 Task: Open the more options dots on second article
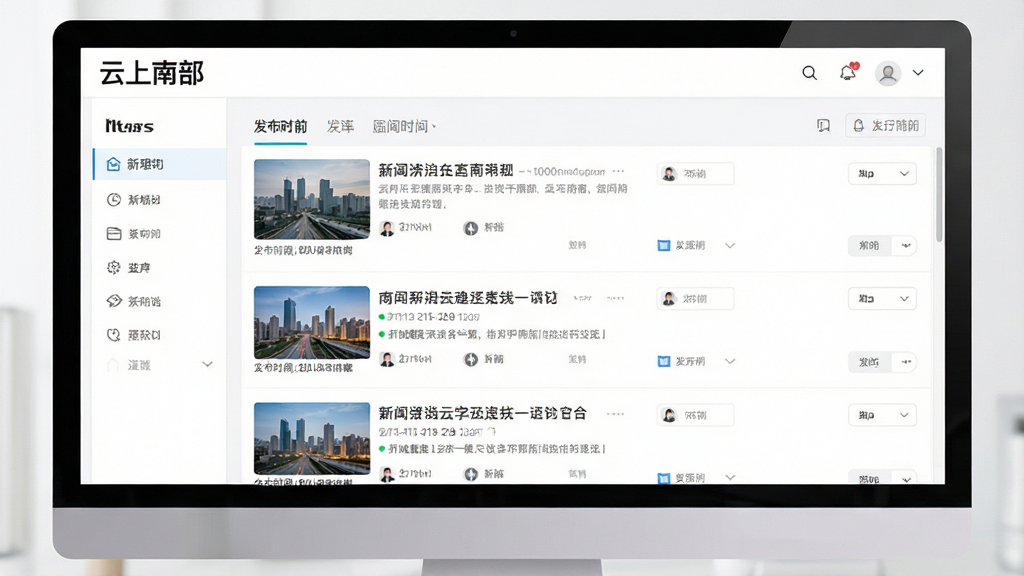(x=615, y=298)
